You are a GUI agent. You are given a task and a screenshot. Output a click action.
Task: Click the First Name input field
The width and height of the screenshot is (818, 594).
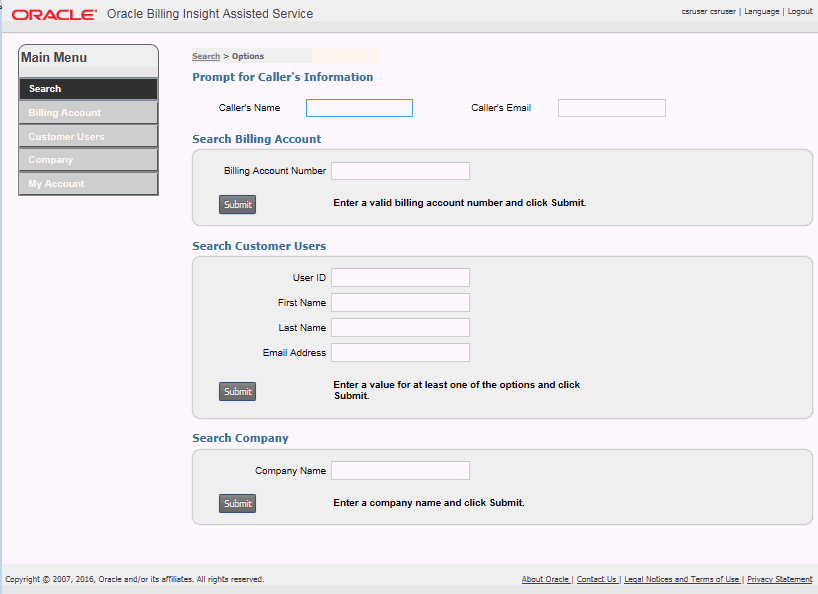[x=401, y=302]
